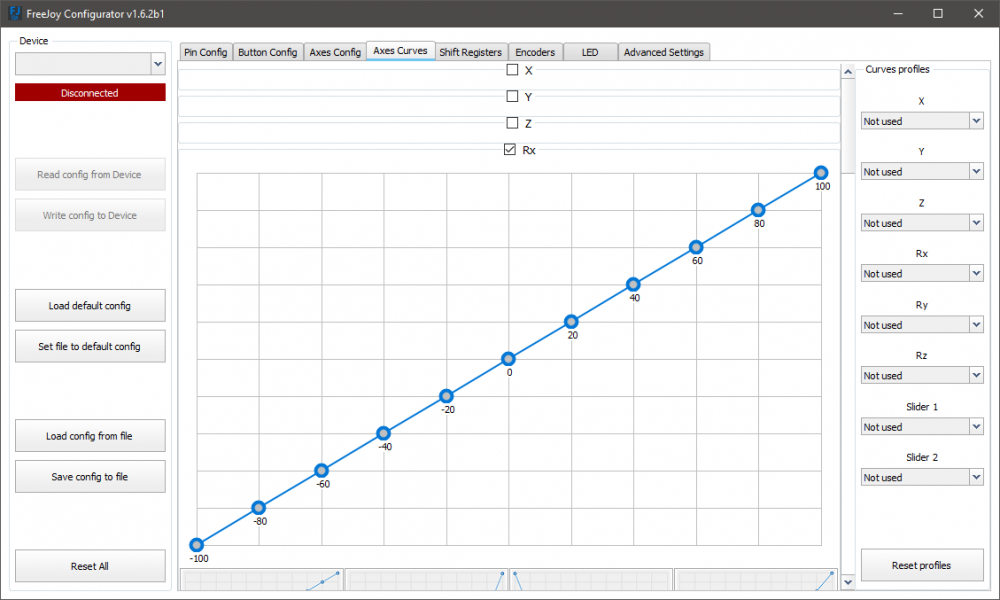The width and height of the screenshot is (1000, 600).
Task: Maximize the FreeJoy Configurator window
Action: pos(938,13)
